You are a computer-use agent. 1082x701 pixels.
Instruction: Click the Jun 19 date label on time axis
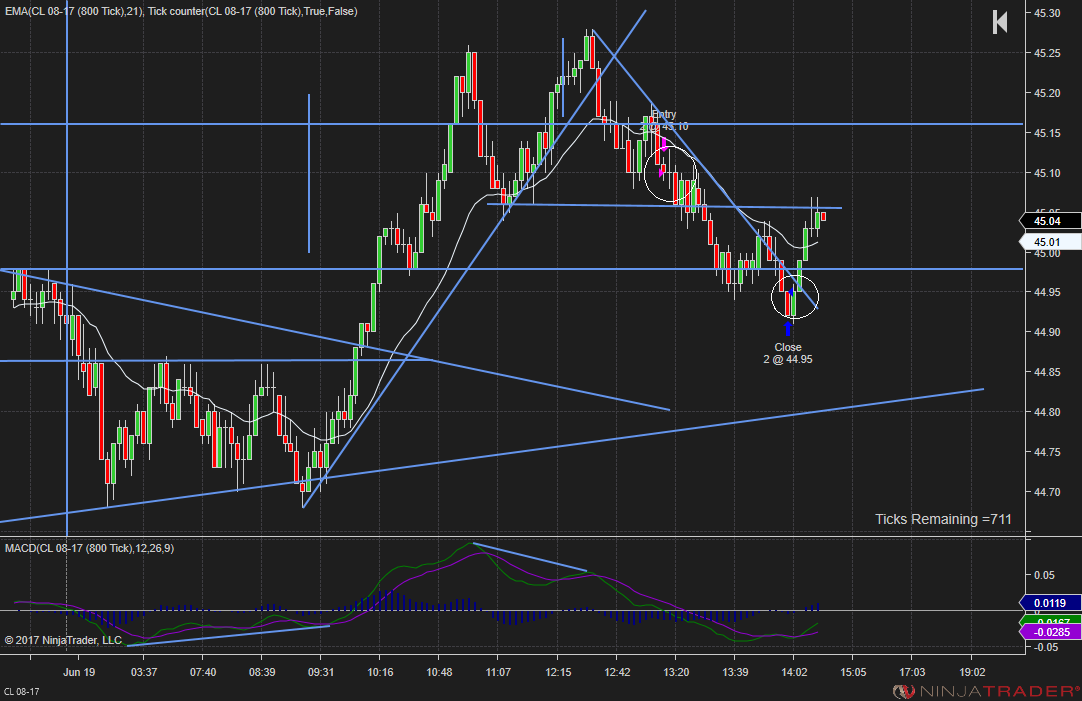click(x=79, y=672)
